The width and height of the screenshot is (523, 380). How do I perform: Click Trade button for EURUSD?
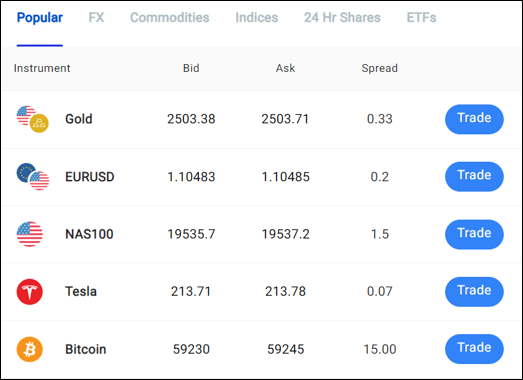pyautogui.click(x=474, y=176)
